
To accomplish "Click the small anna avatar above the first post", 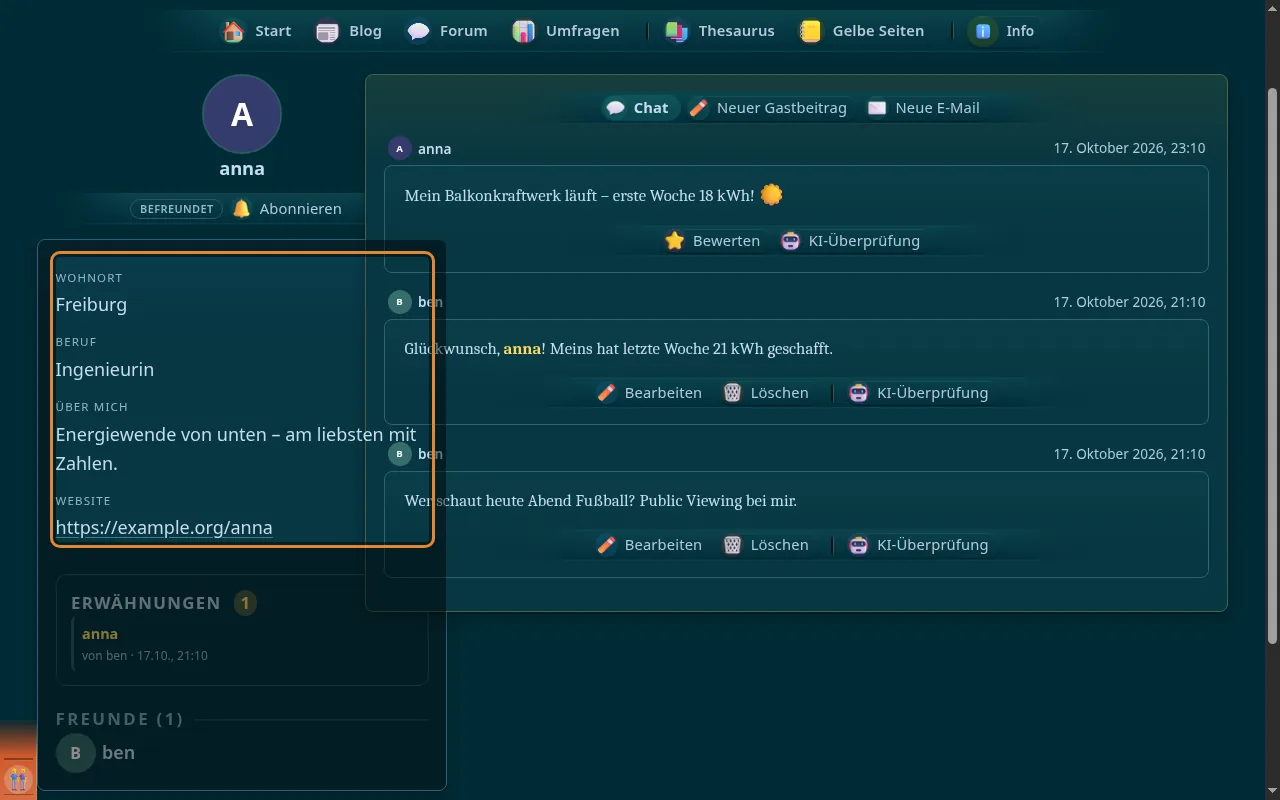I will click(x=400, y=149).
